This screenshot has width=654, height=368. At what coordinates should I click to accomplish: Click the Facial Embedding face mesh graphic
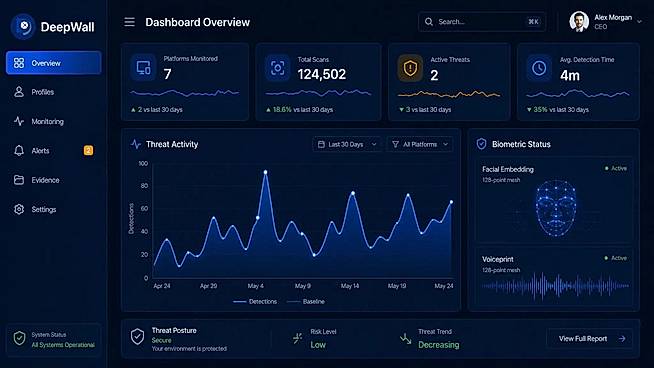point(556,208)
